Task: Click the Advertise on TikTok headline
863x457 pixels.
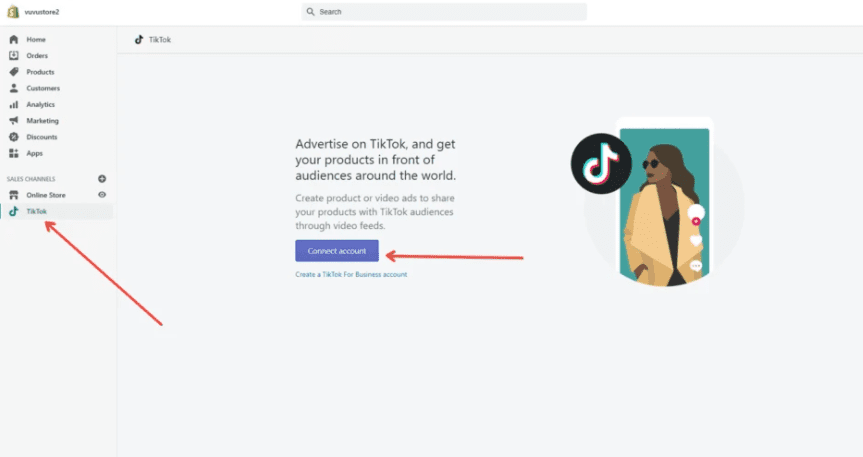Action: pos(375,160)
